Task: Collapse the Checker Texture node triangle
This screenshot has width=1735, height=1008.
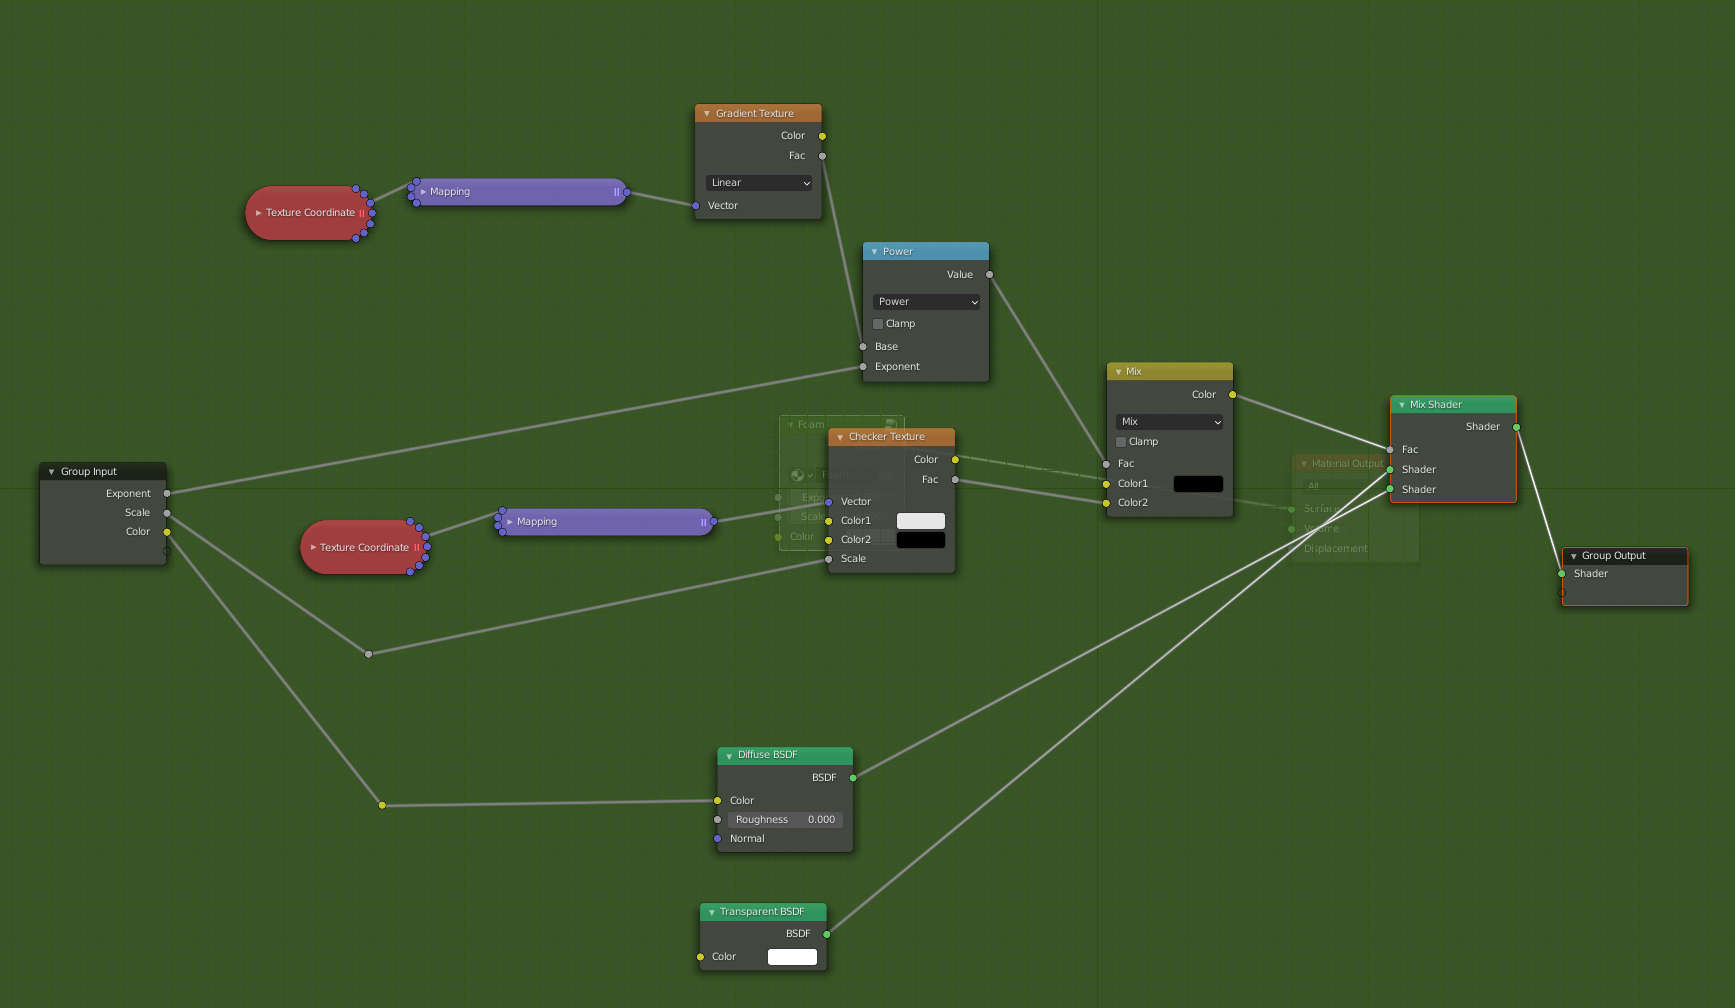Action: 840,437
